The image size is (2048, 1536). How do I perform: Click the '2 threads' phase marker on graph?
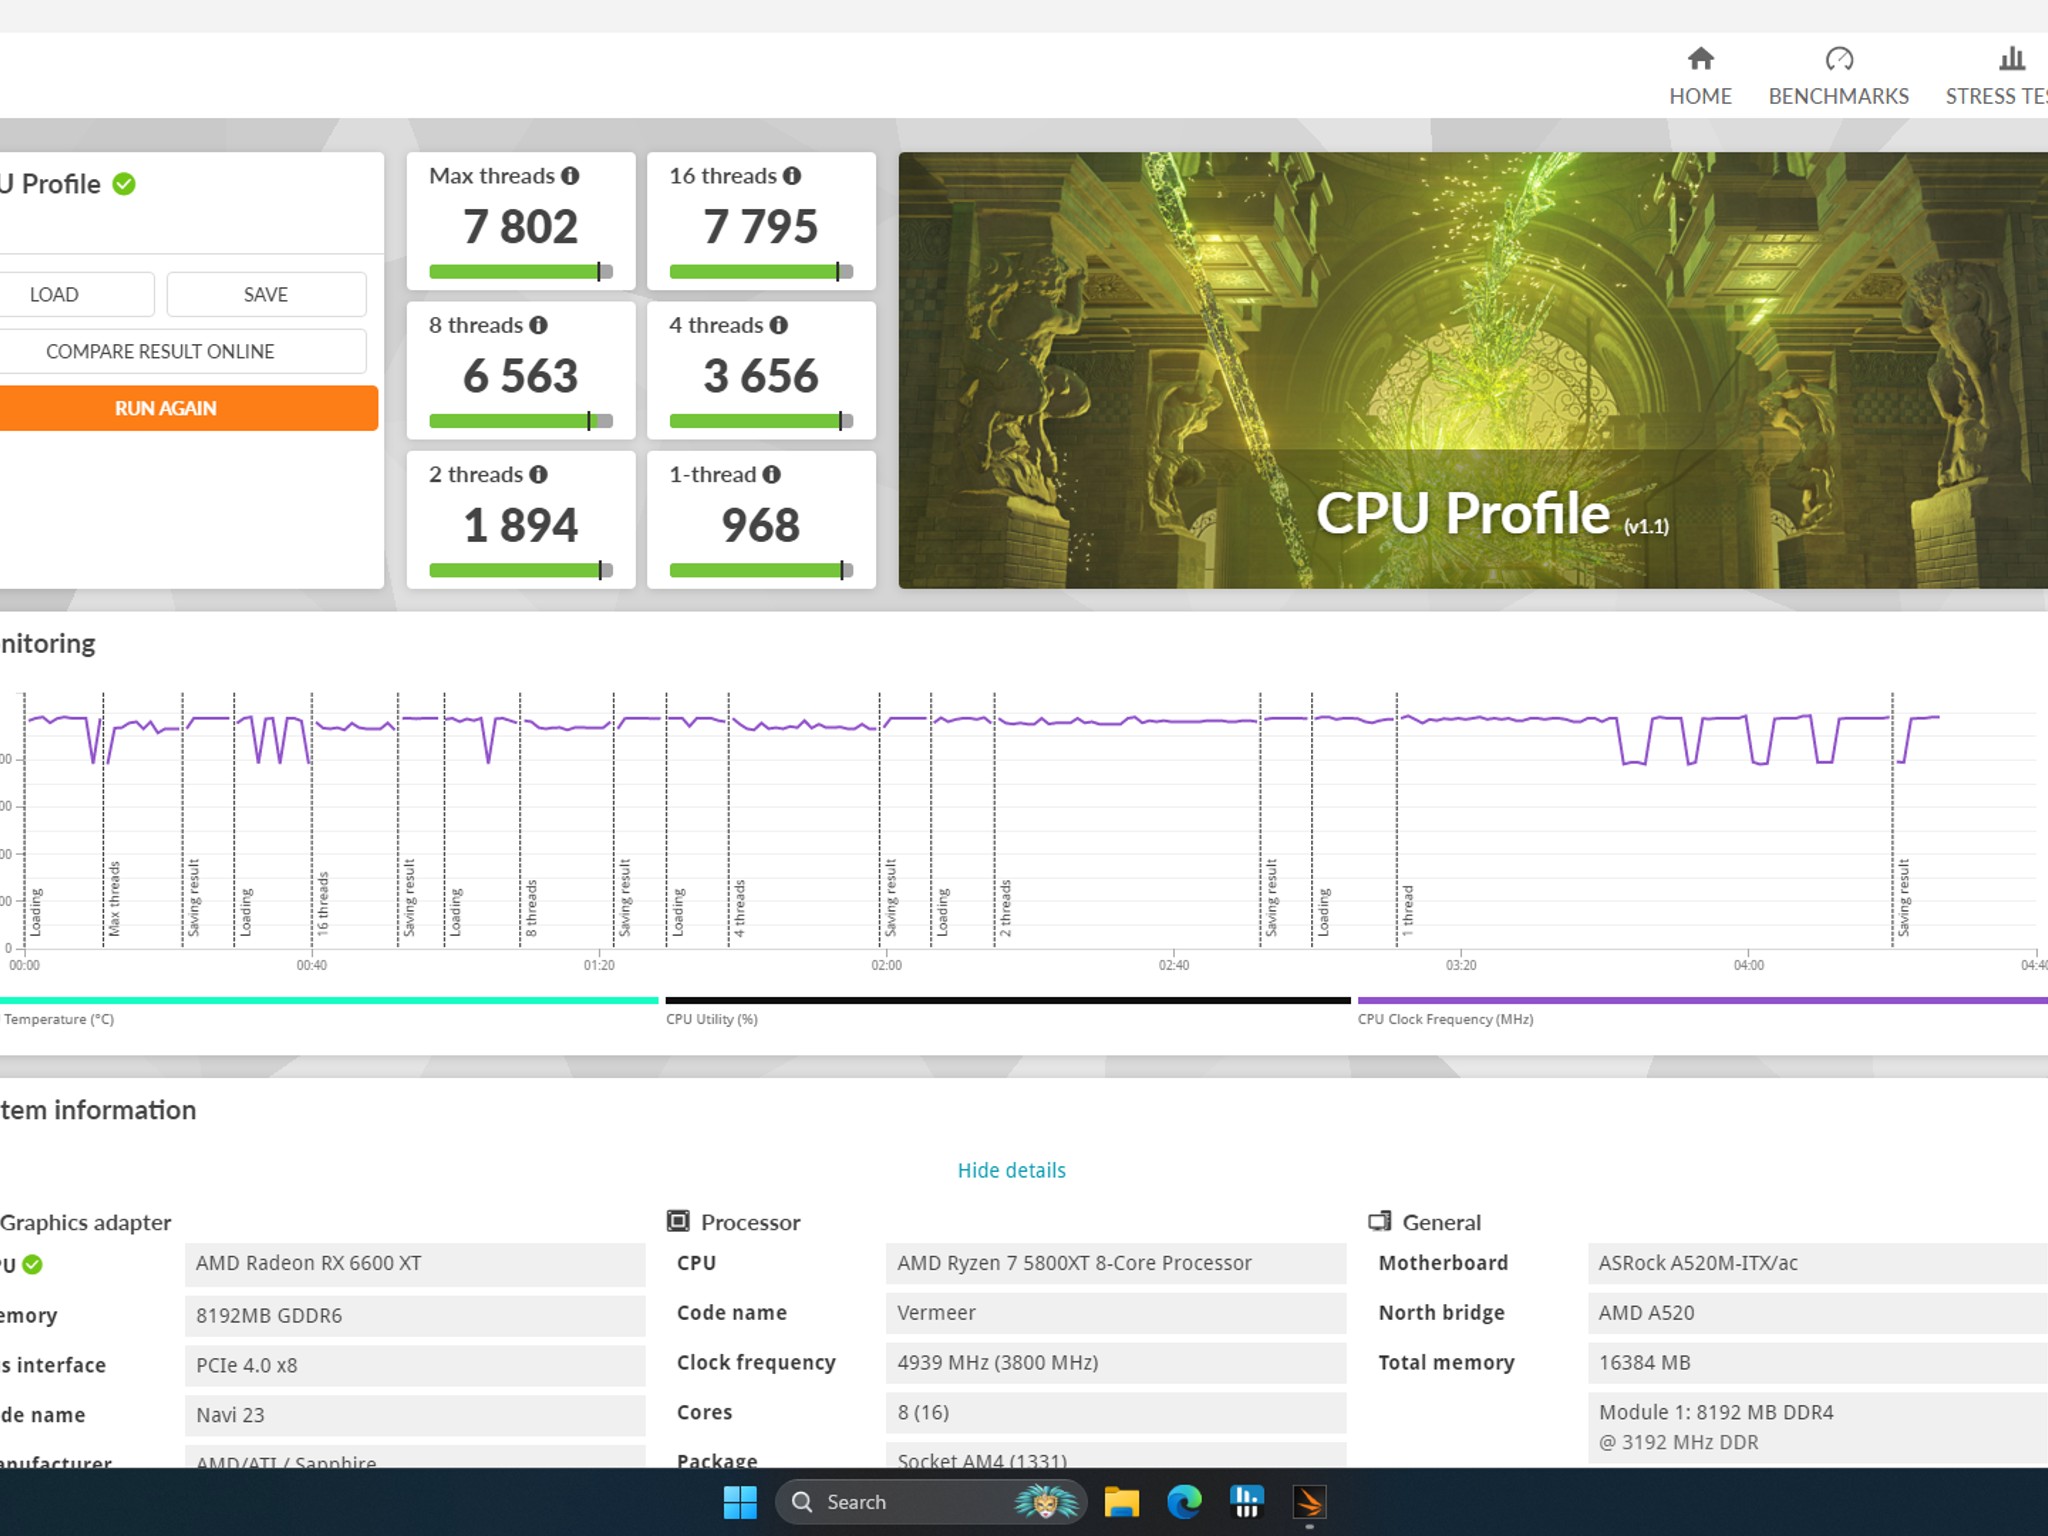[x=1005, y=908]
